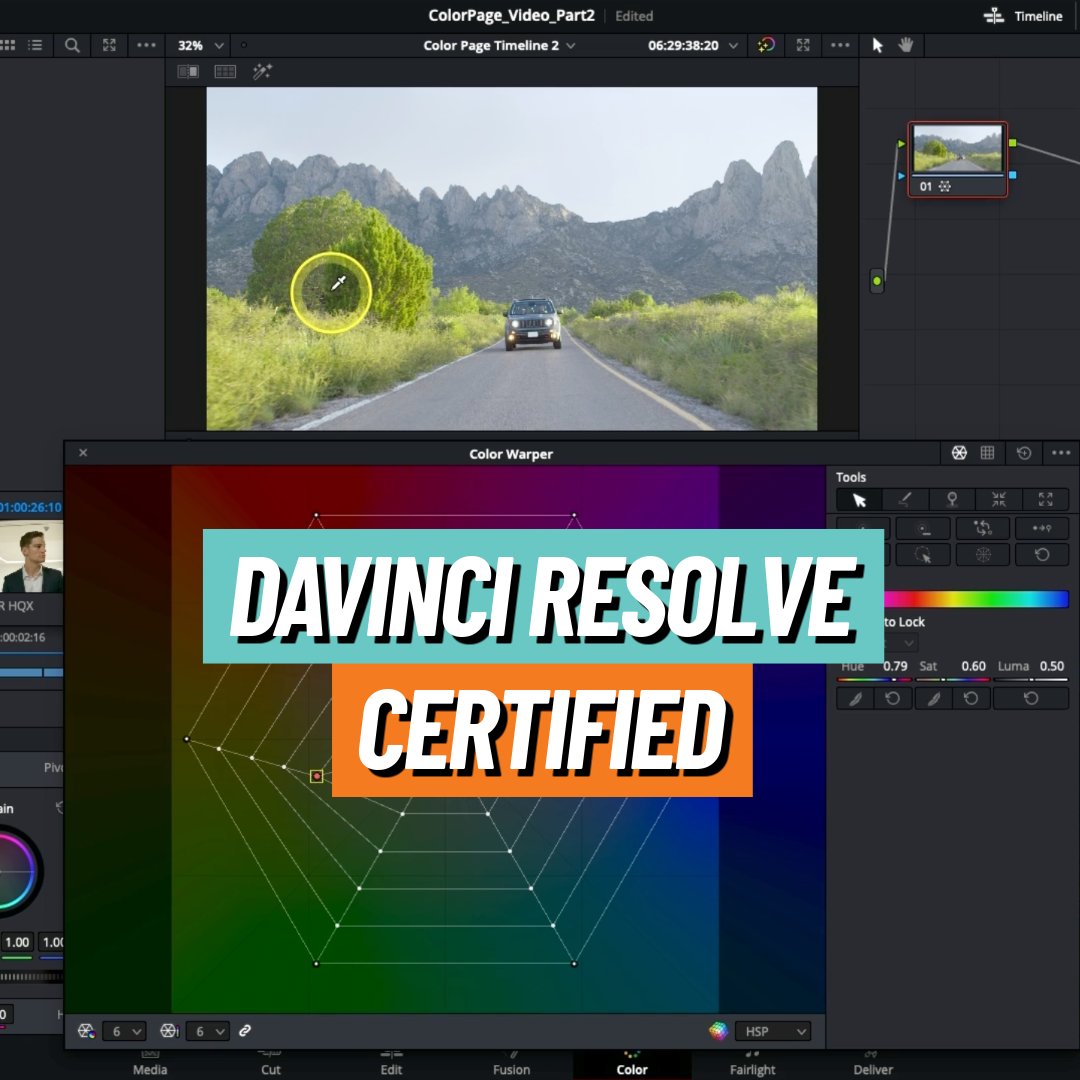The width and height of the screenshot is (1080, 1080).
Task: Click the dot-with-minus tool button in Tools
Action: [923, 528]
